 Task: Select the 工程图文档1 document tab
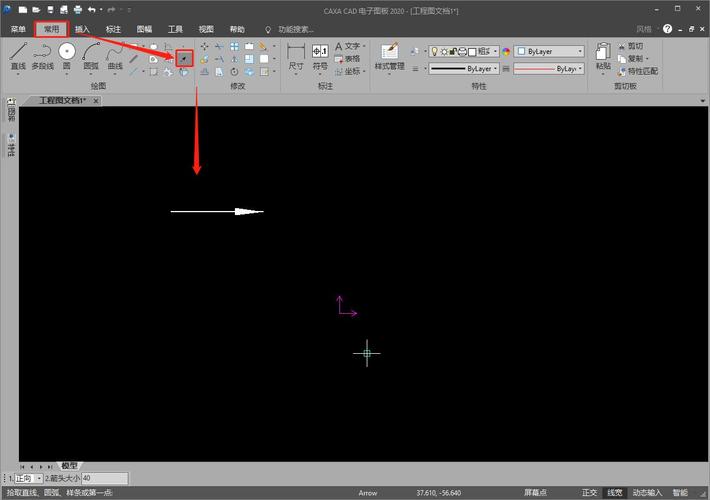(x=62, y=101)
